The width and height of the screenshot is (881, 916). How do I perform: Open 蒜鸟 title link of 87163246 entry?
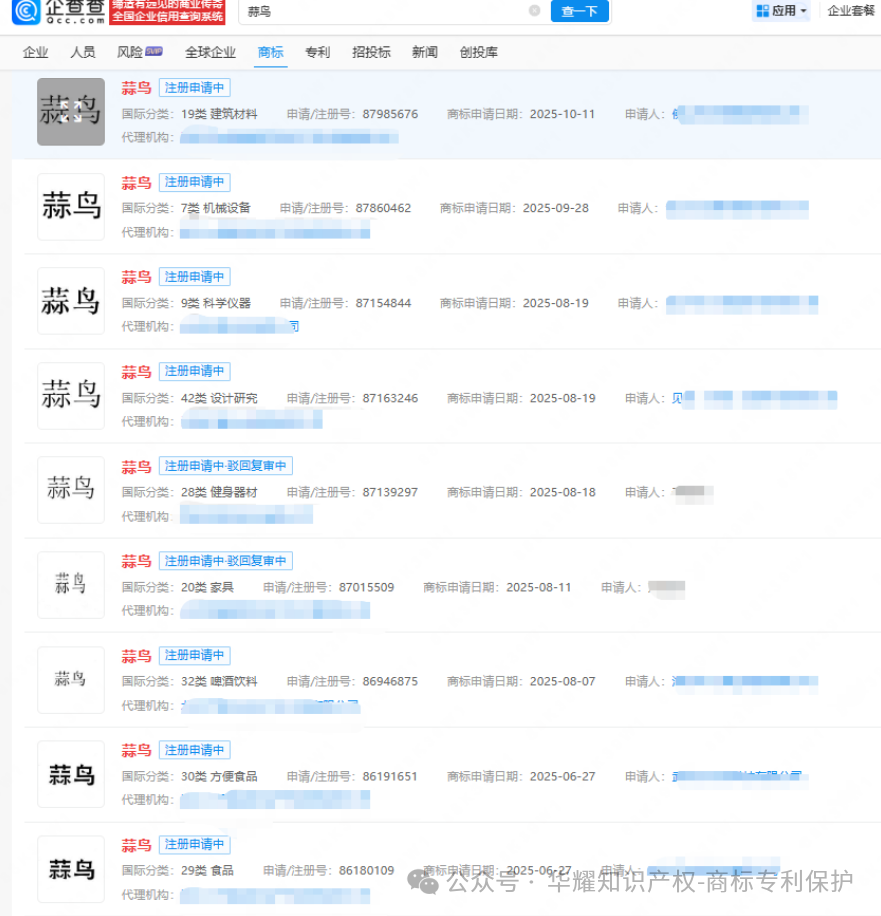[136, 372]
